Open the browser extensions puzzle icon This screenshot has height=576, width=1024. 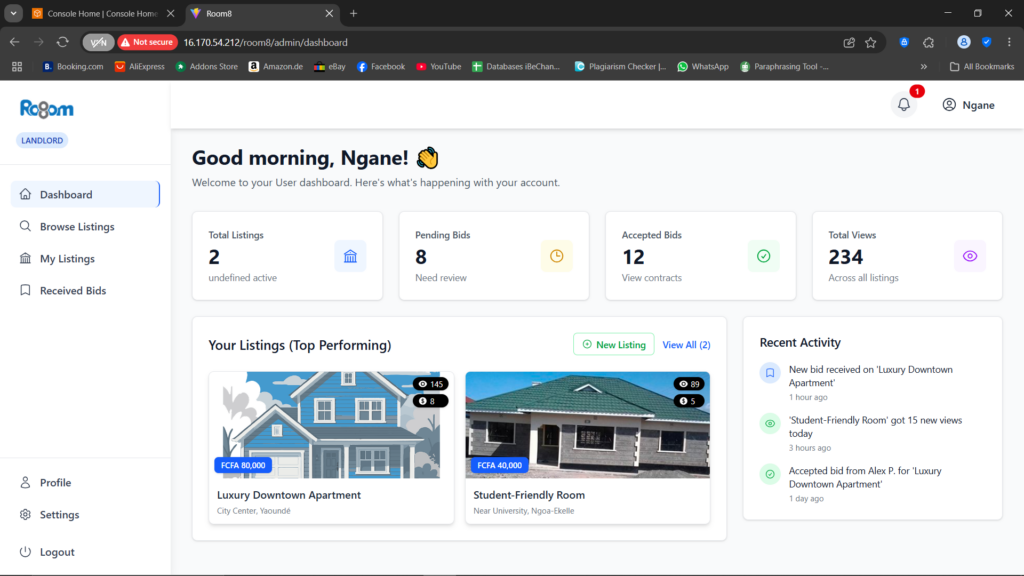coord(929,42)
